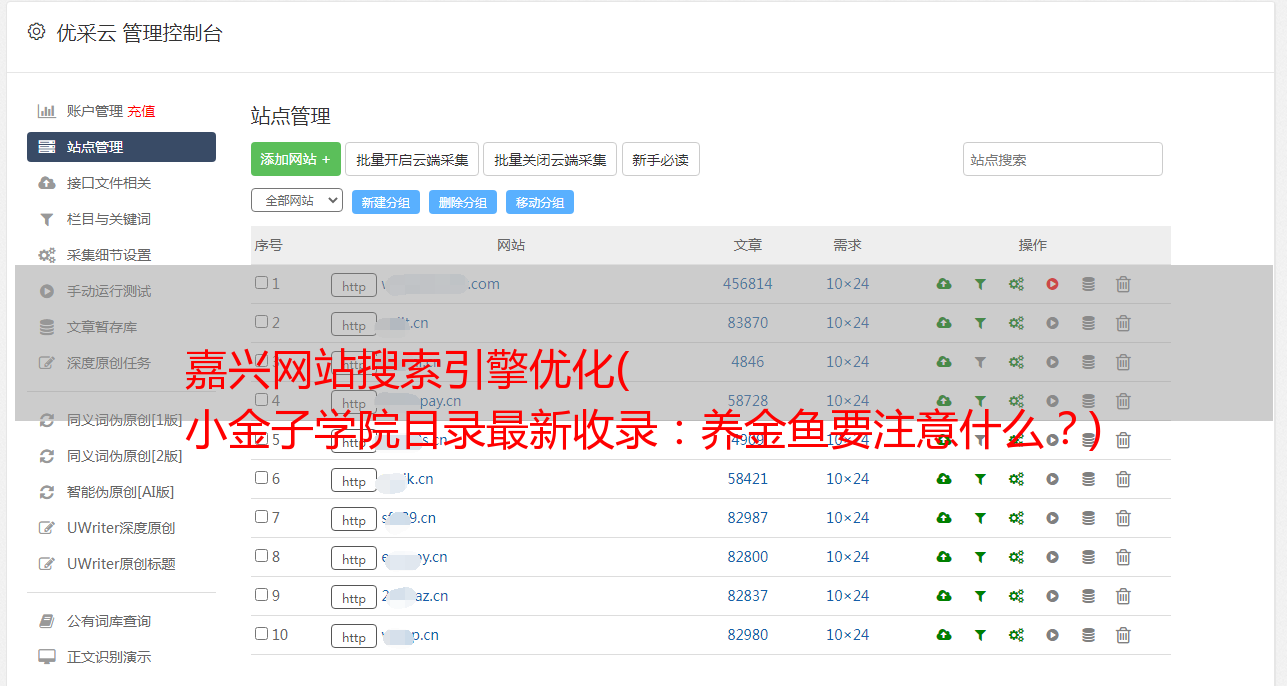The width and height of the screenshot is (1287, 686).
Task: Open UWriter原创标题 in the sidebar
Action: click(x=121, y=564)
